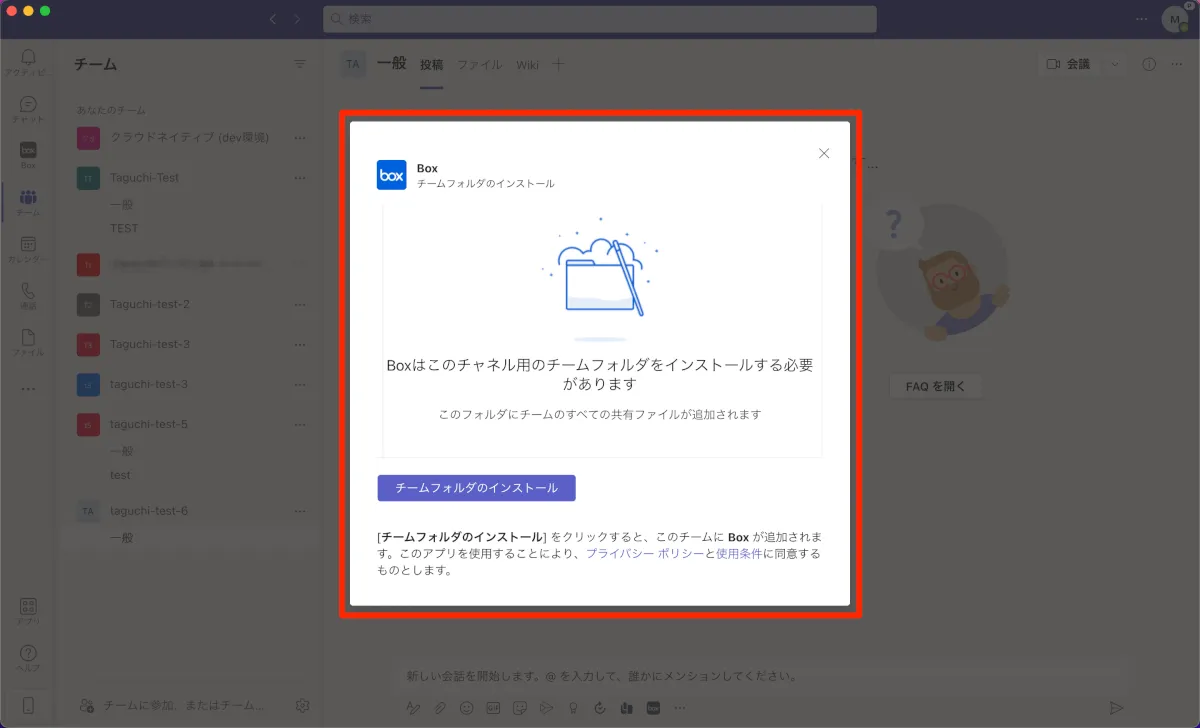Open more options for Taguchi-Test team

(300, 178)
